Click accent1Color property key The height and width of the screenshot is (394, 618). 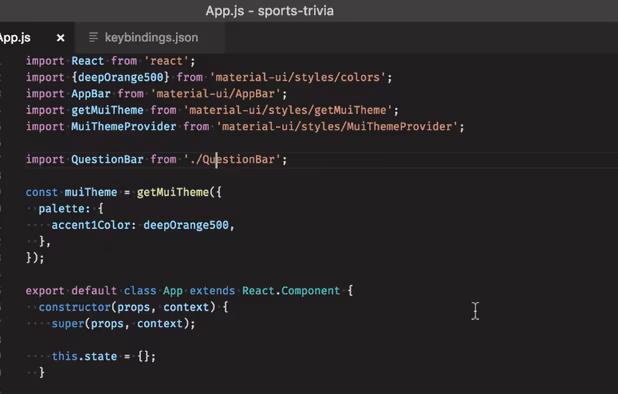click(93, 225)
